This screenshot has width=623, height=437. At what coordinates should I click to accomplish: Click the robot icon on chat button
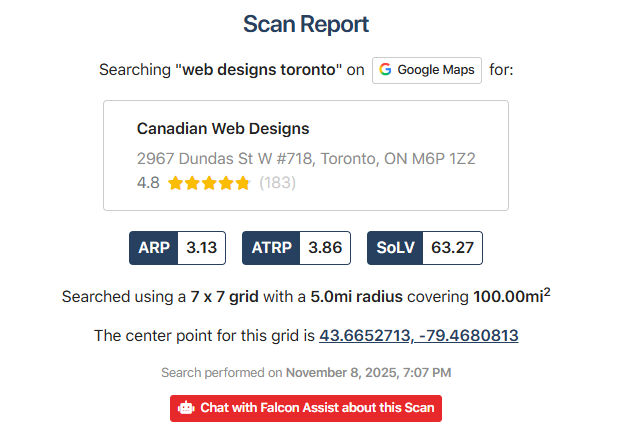tap(186, 408)
